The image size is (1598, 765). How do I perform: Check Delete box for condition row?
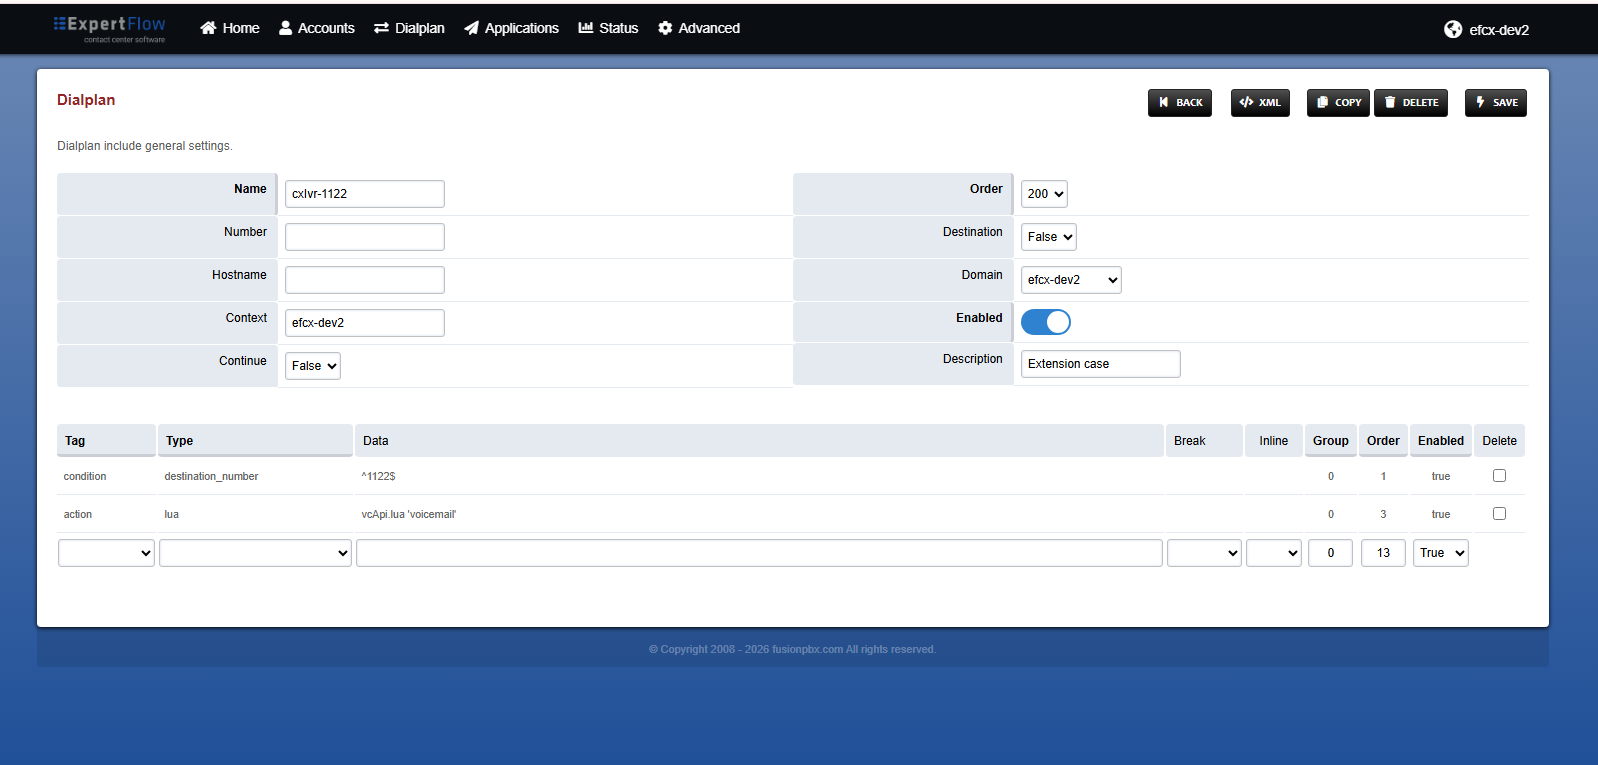click(x=1499, y=476)
